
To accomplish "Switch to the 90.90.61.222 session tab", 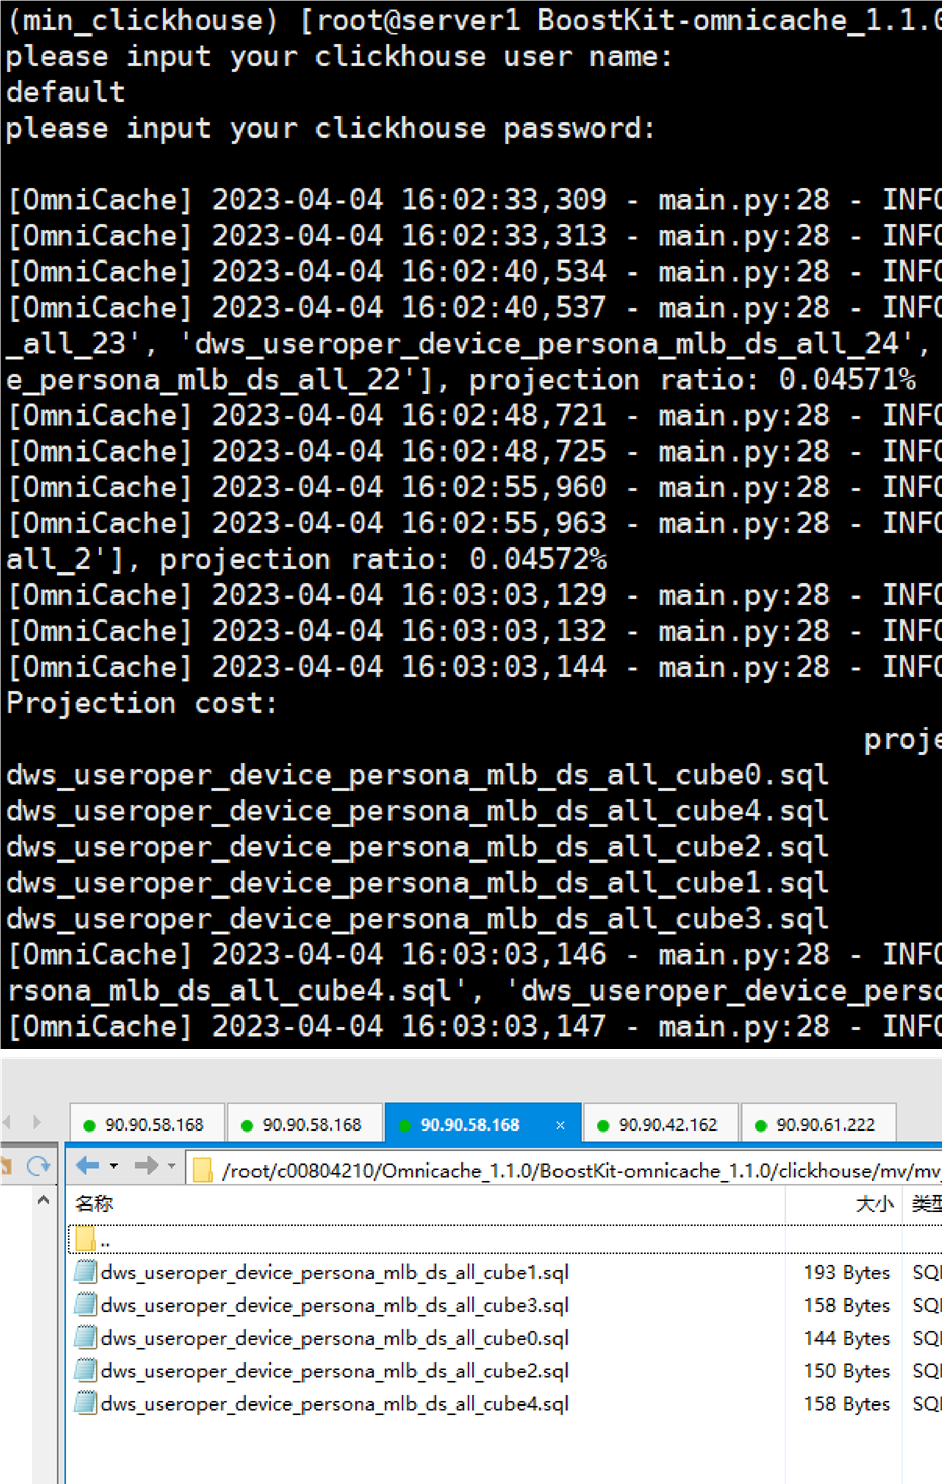I will click(819, 1124).
